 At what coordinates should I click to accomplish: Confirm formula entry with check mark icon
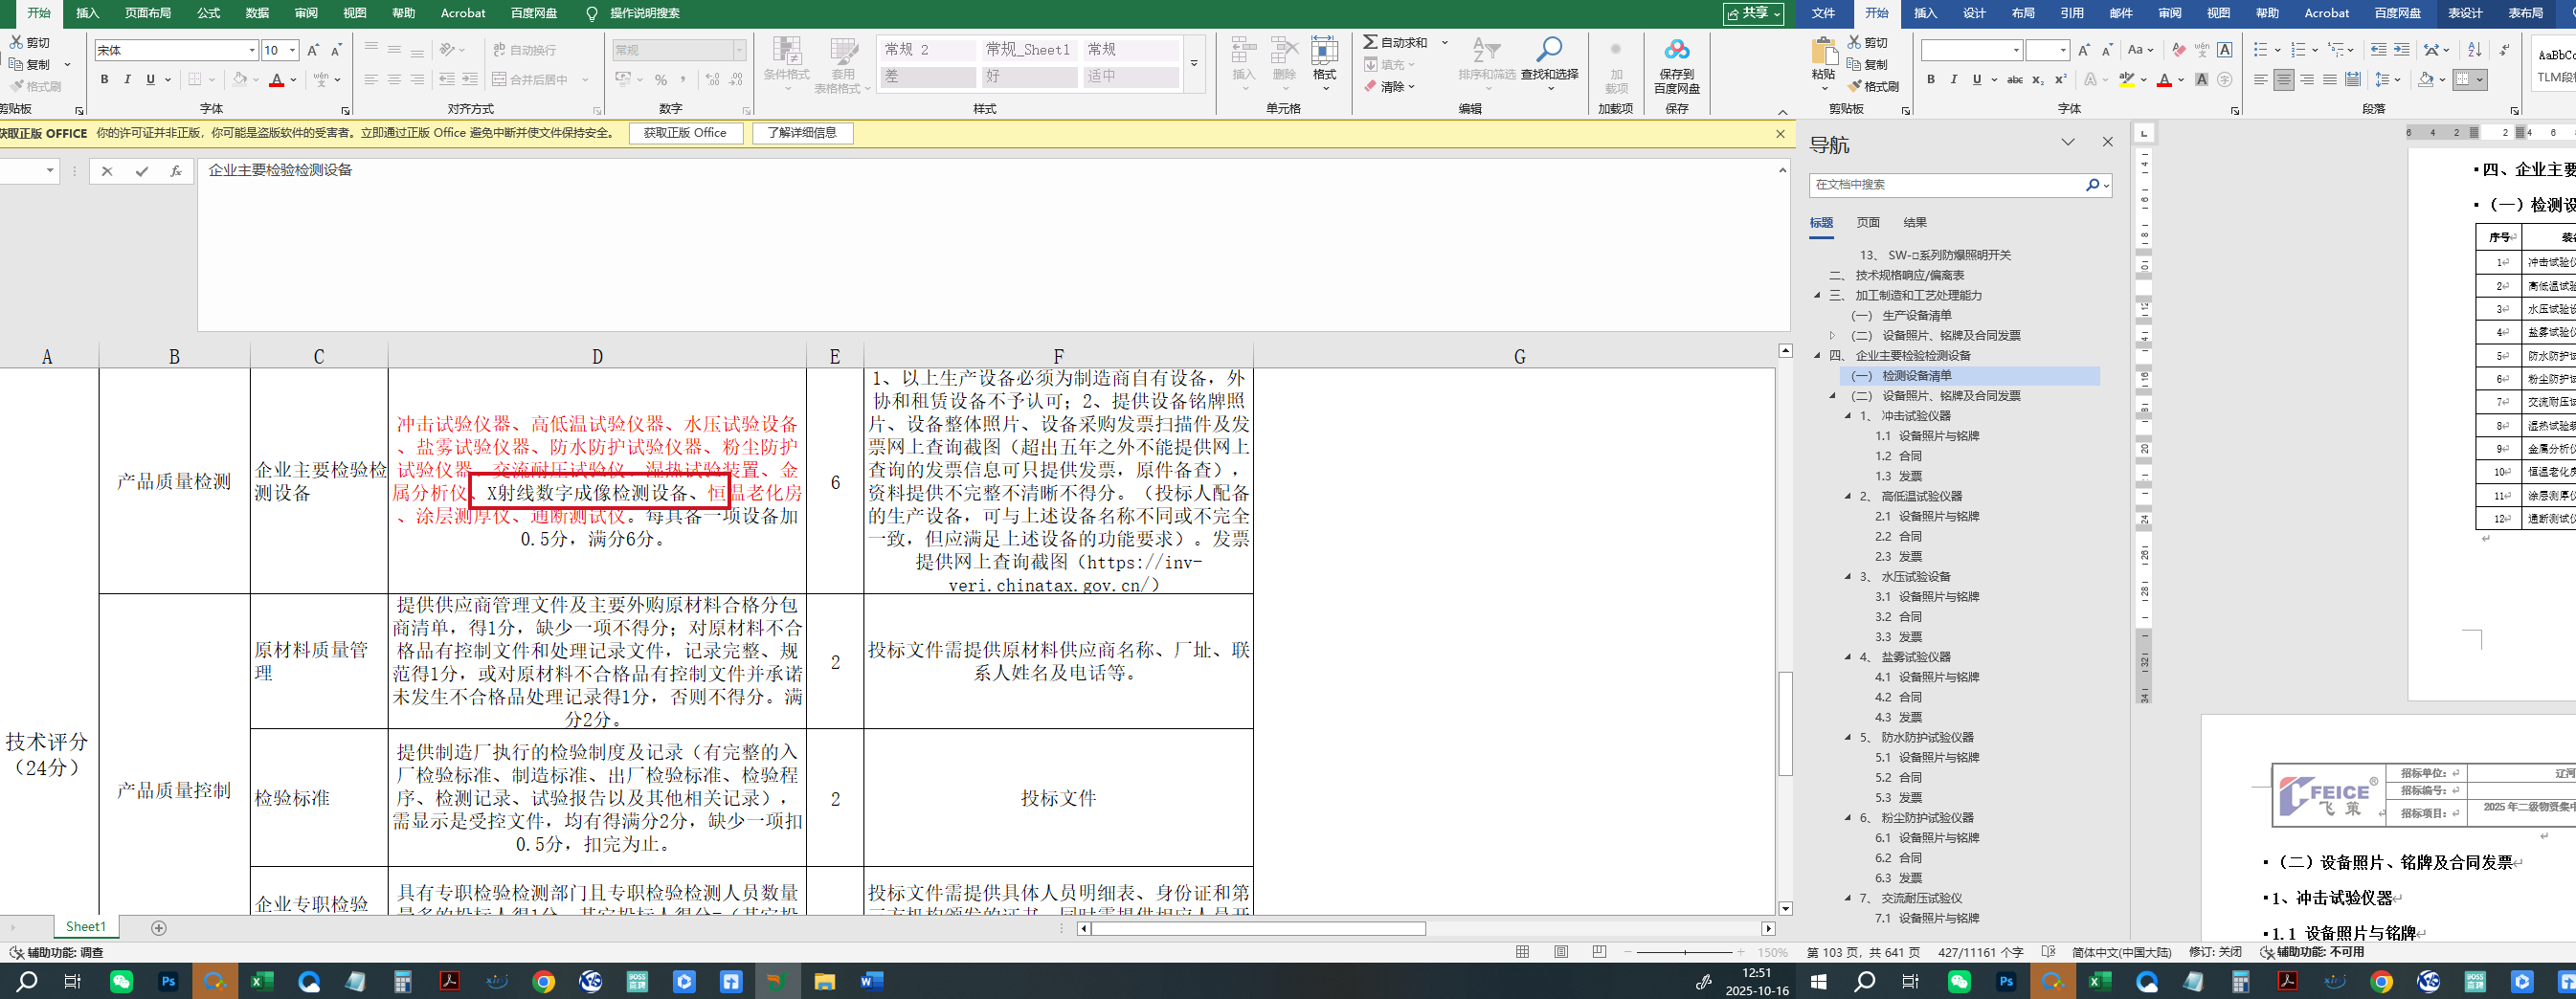click(x=141, y=172)
